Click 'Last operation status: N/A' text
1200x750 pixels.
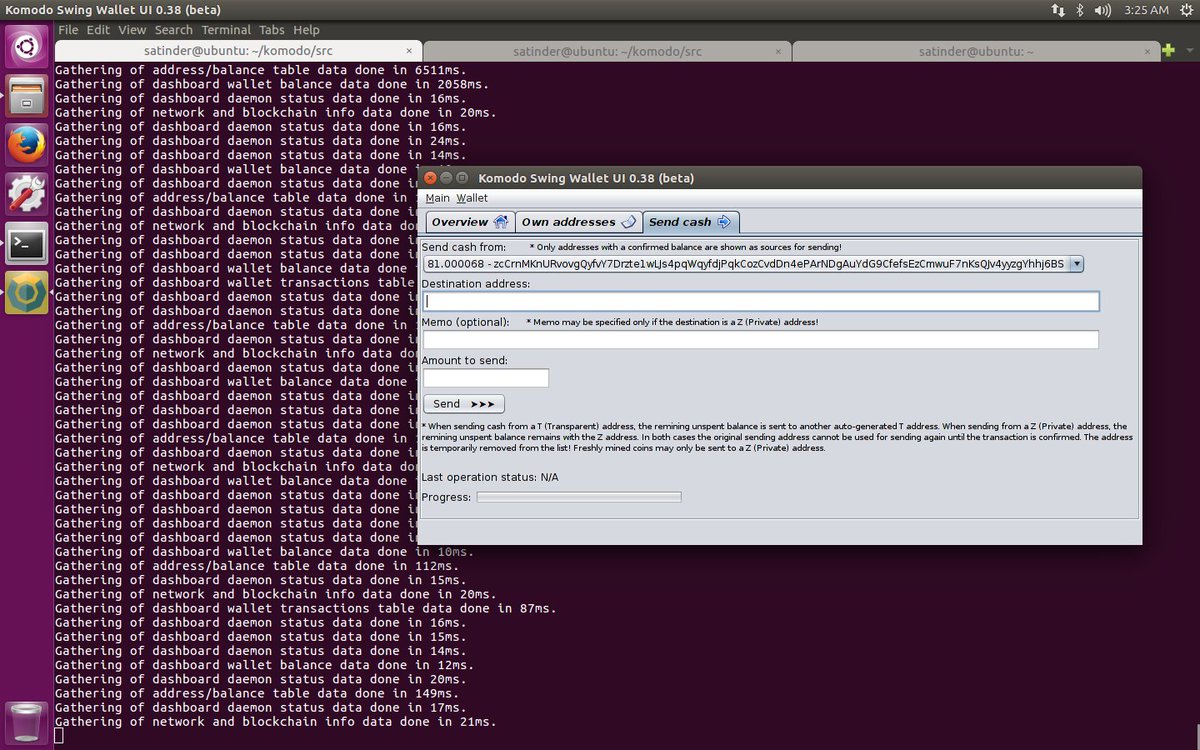coord(490,477)
